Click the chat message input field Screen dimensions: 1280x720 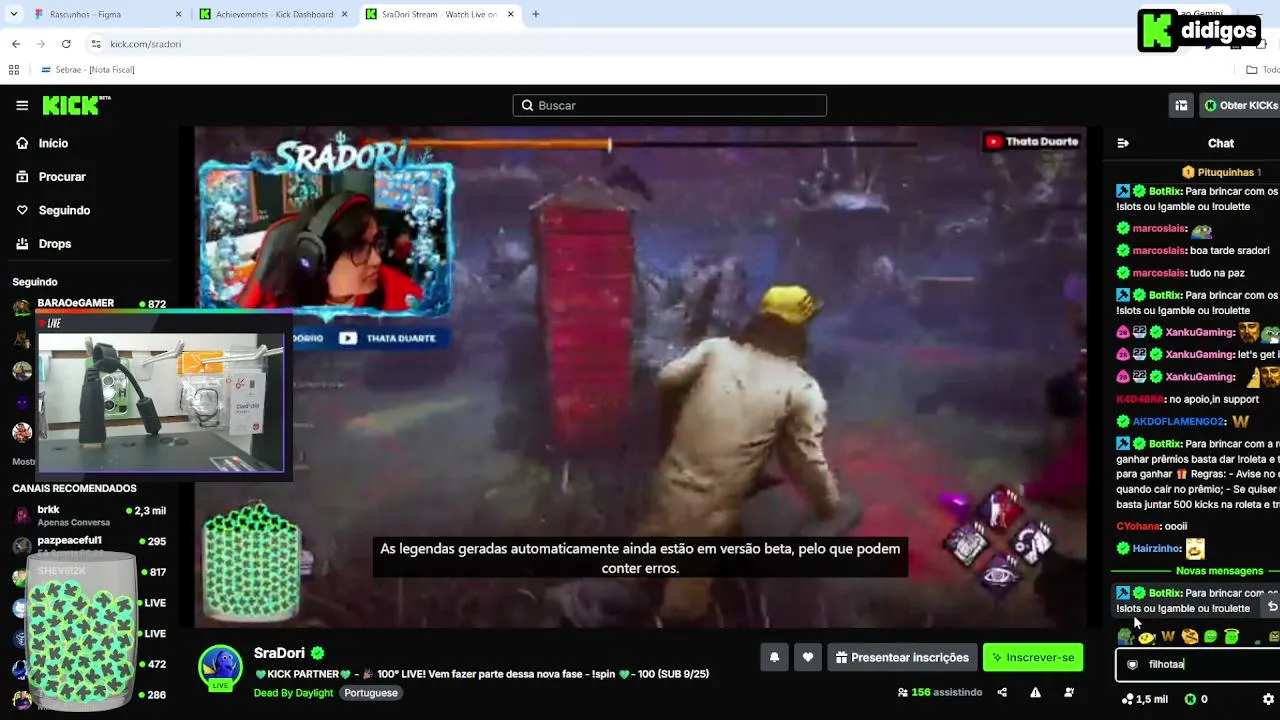tap(1198, 664)
